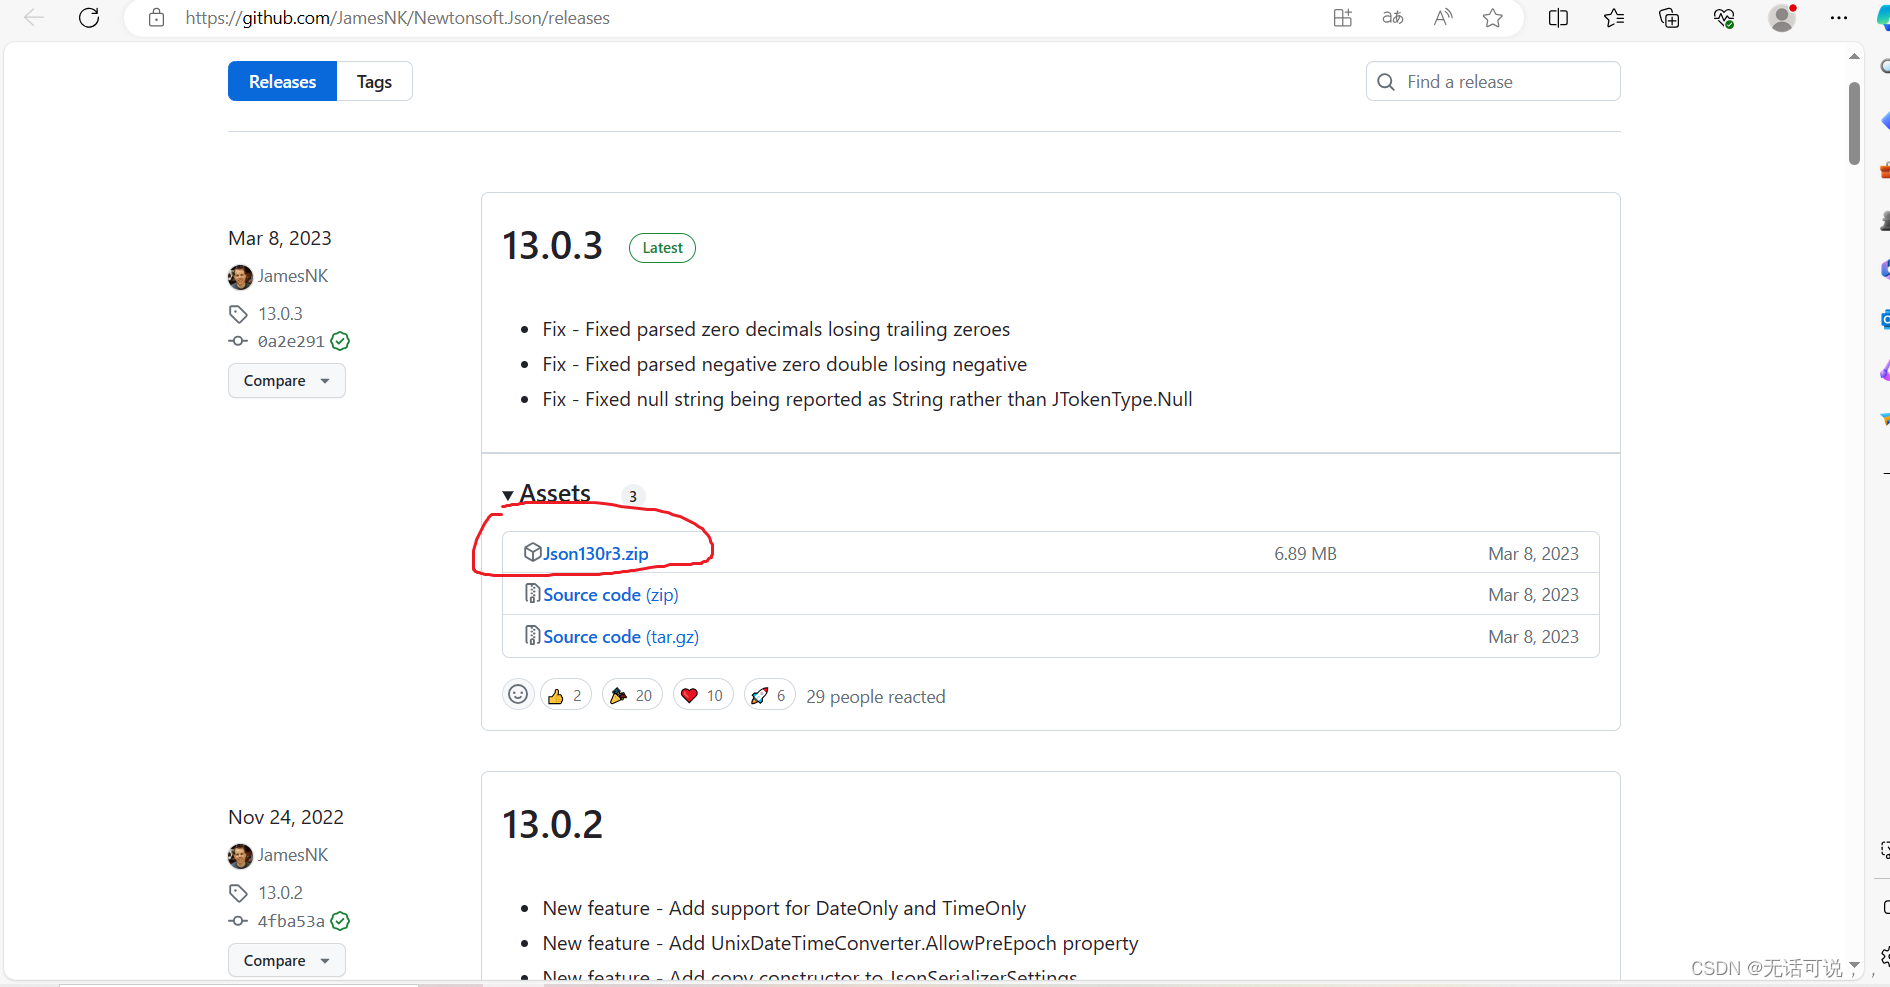The width and height of the screenshot is (1890, 987).
Task: Click the tag icon next to 13.0.3
Action: tap(238, 314)
